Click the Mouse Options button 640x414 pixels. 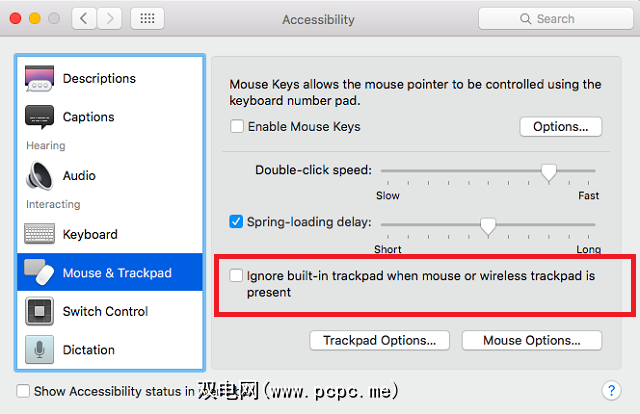point(531,340)
